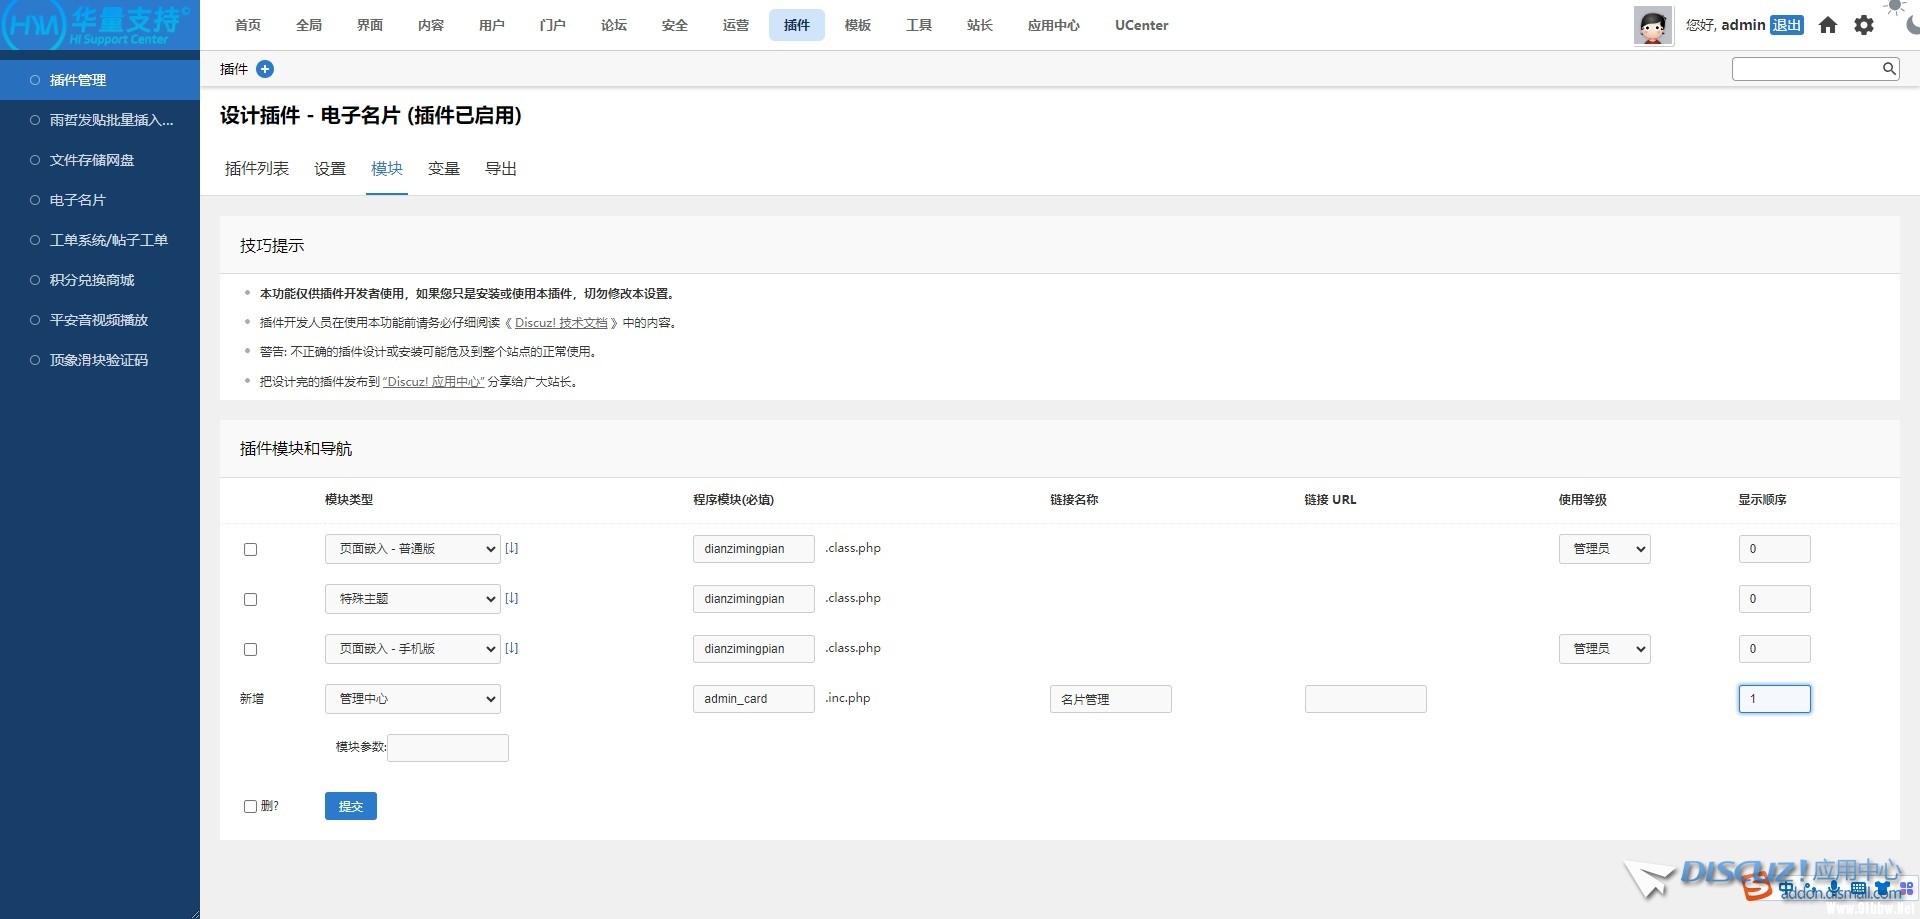The width and height of the screenshot is (1920, 919).
Task: Click the Sogou toolbar microphone icon
Action: pos(1833,888)
